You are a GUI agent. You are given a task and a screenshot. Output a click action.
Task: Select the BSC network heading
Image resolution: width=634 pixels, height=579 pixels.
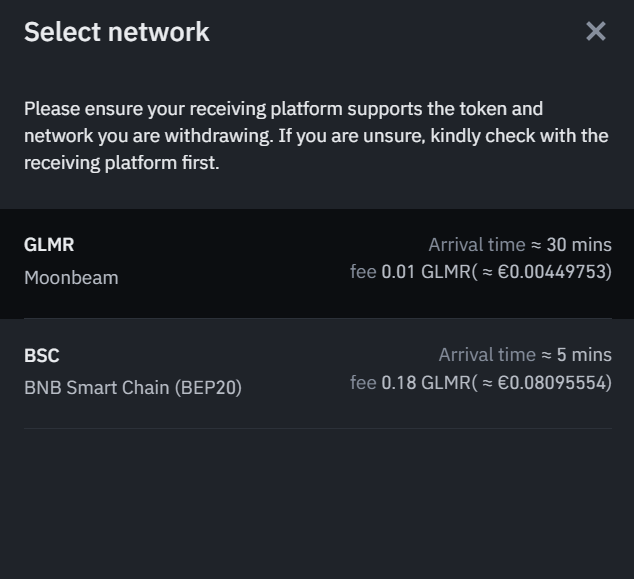coord(42,356)
